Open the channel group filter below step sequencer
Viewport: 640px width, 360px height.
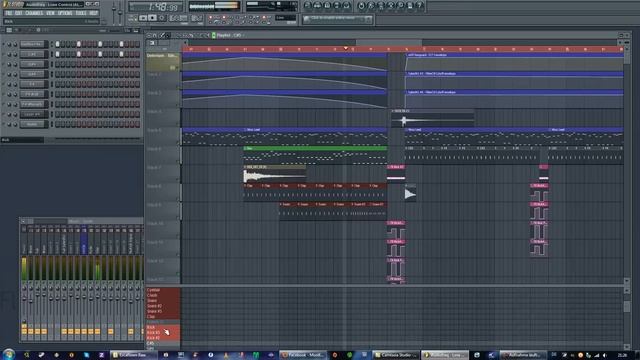tap(22, 140)
